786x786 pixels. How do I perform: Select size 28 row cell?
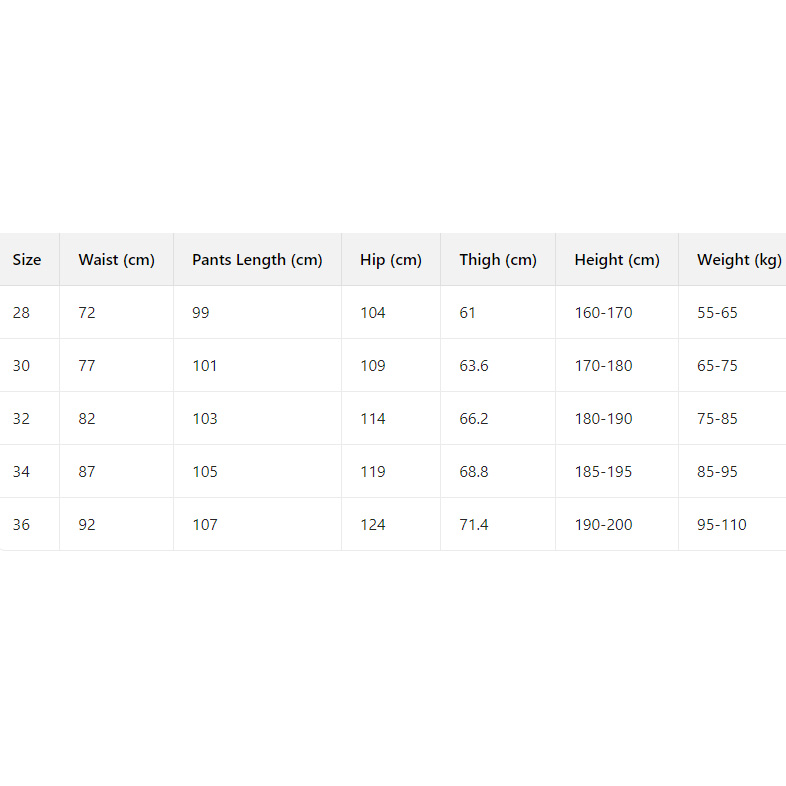[x=22, y=313]
